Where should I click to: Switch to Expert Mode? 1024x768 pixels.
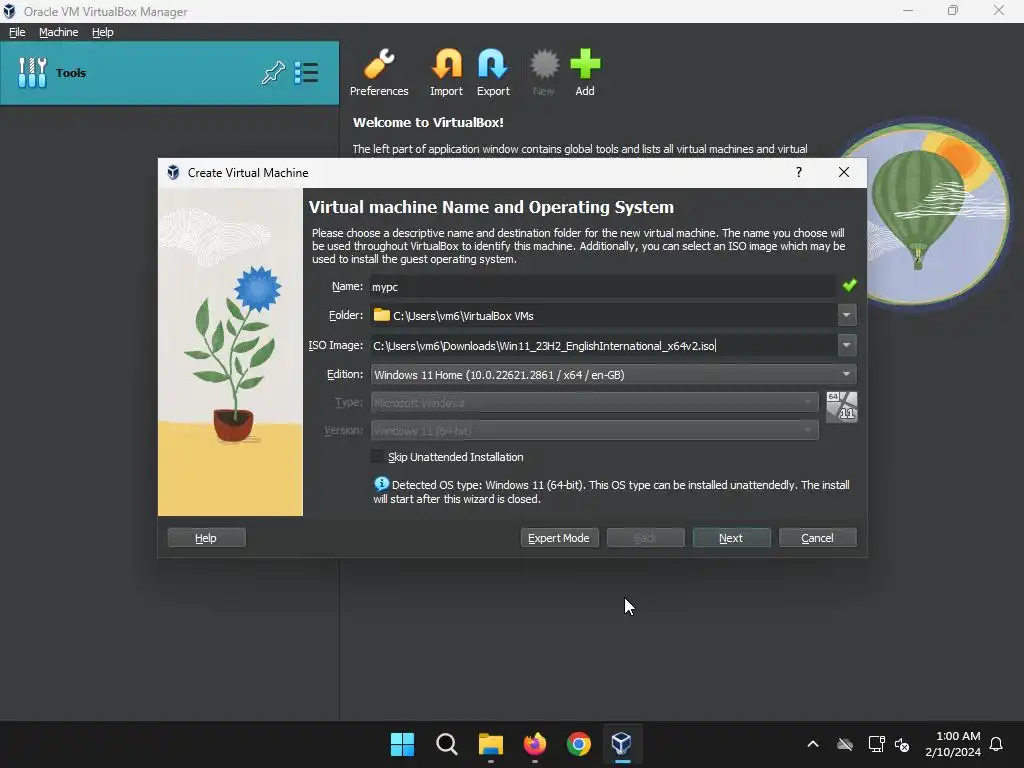(559, 537)
